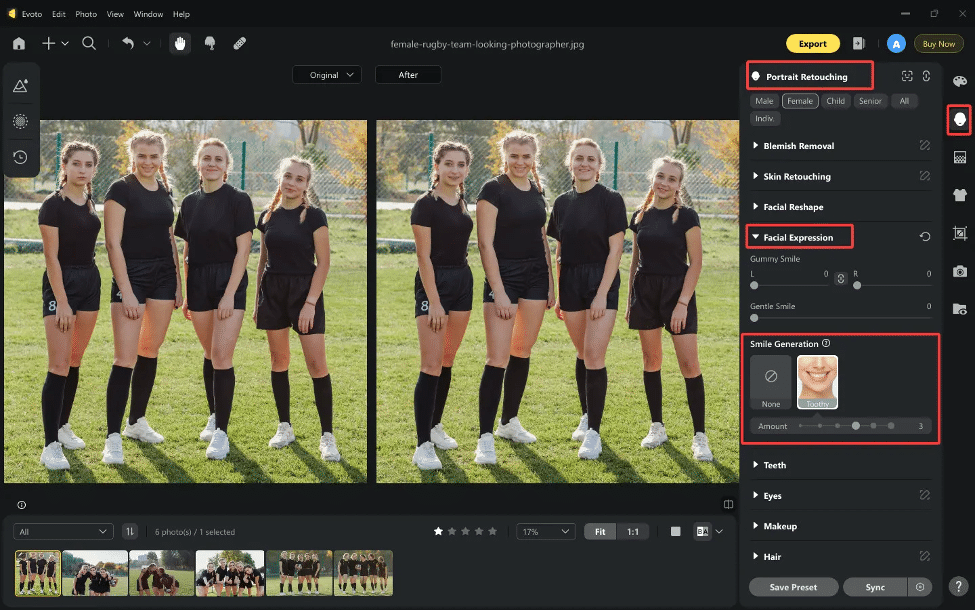Click the Save Preset button

click(x=793, y=587)
